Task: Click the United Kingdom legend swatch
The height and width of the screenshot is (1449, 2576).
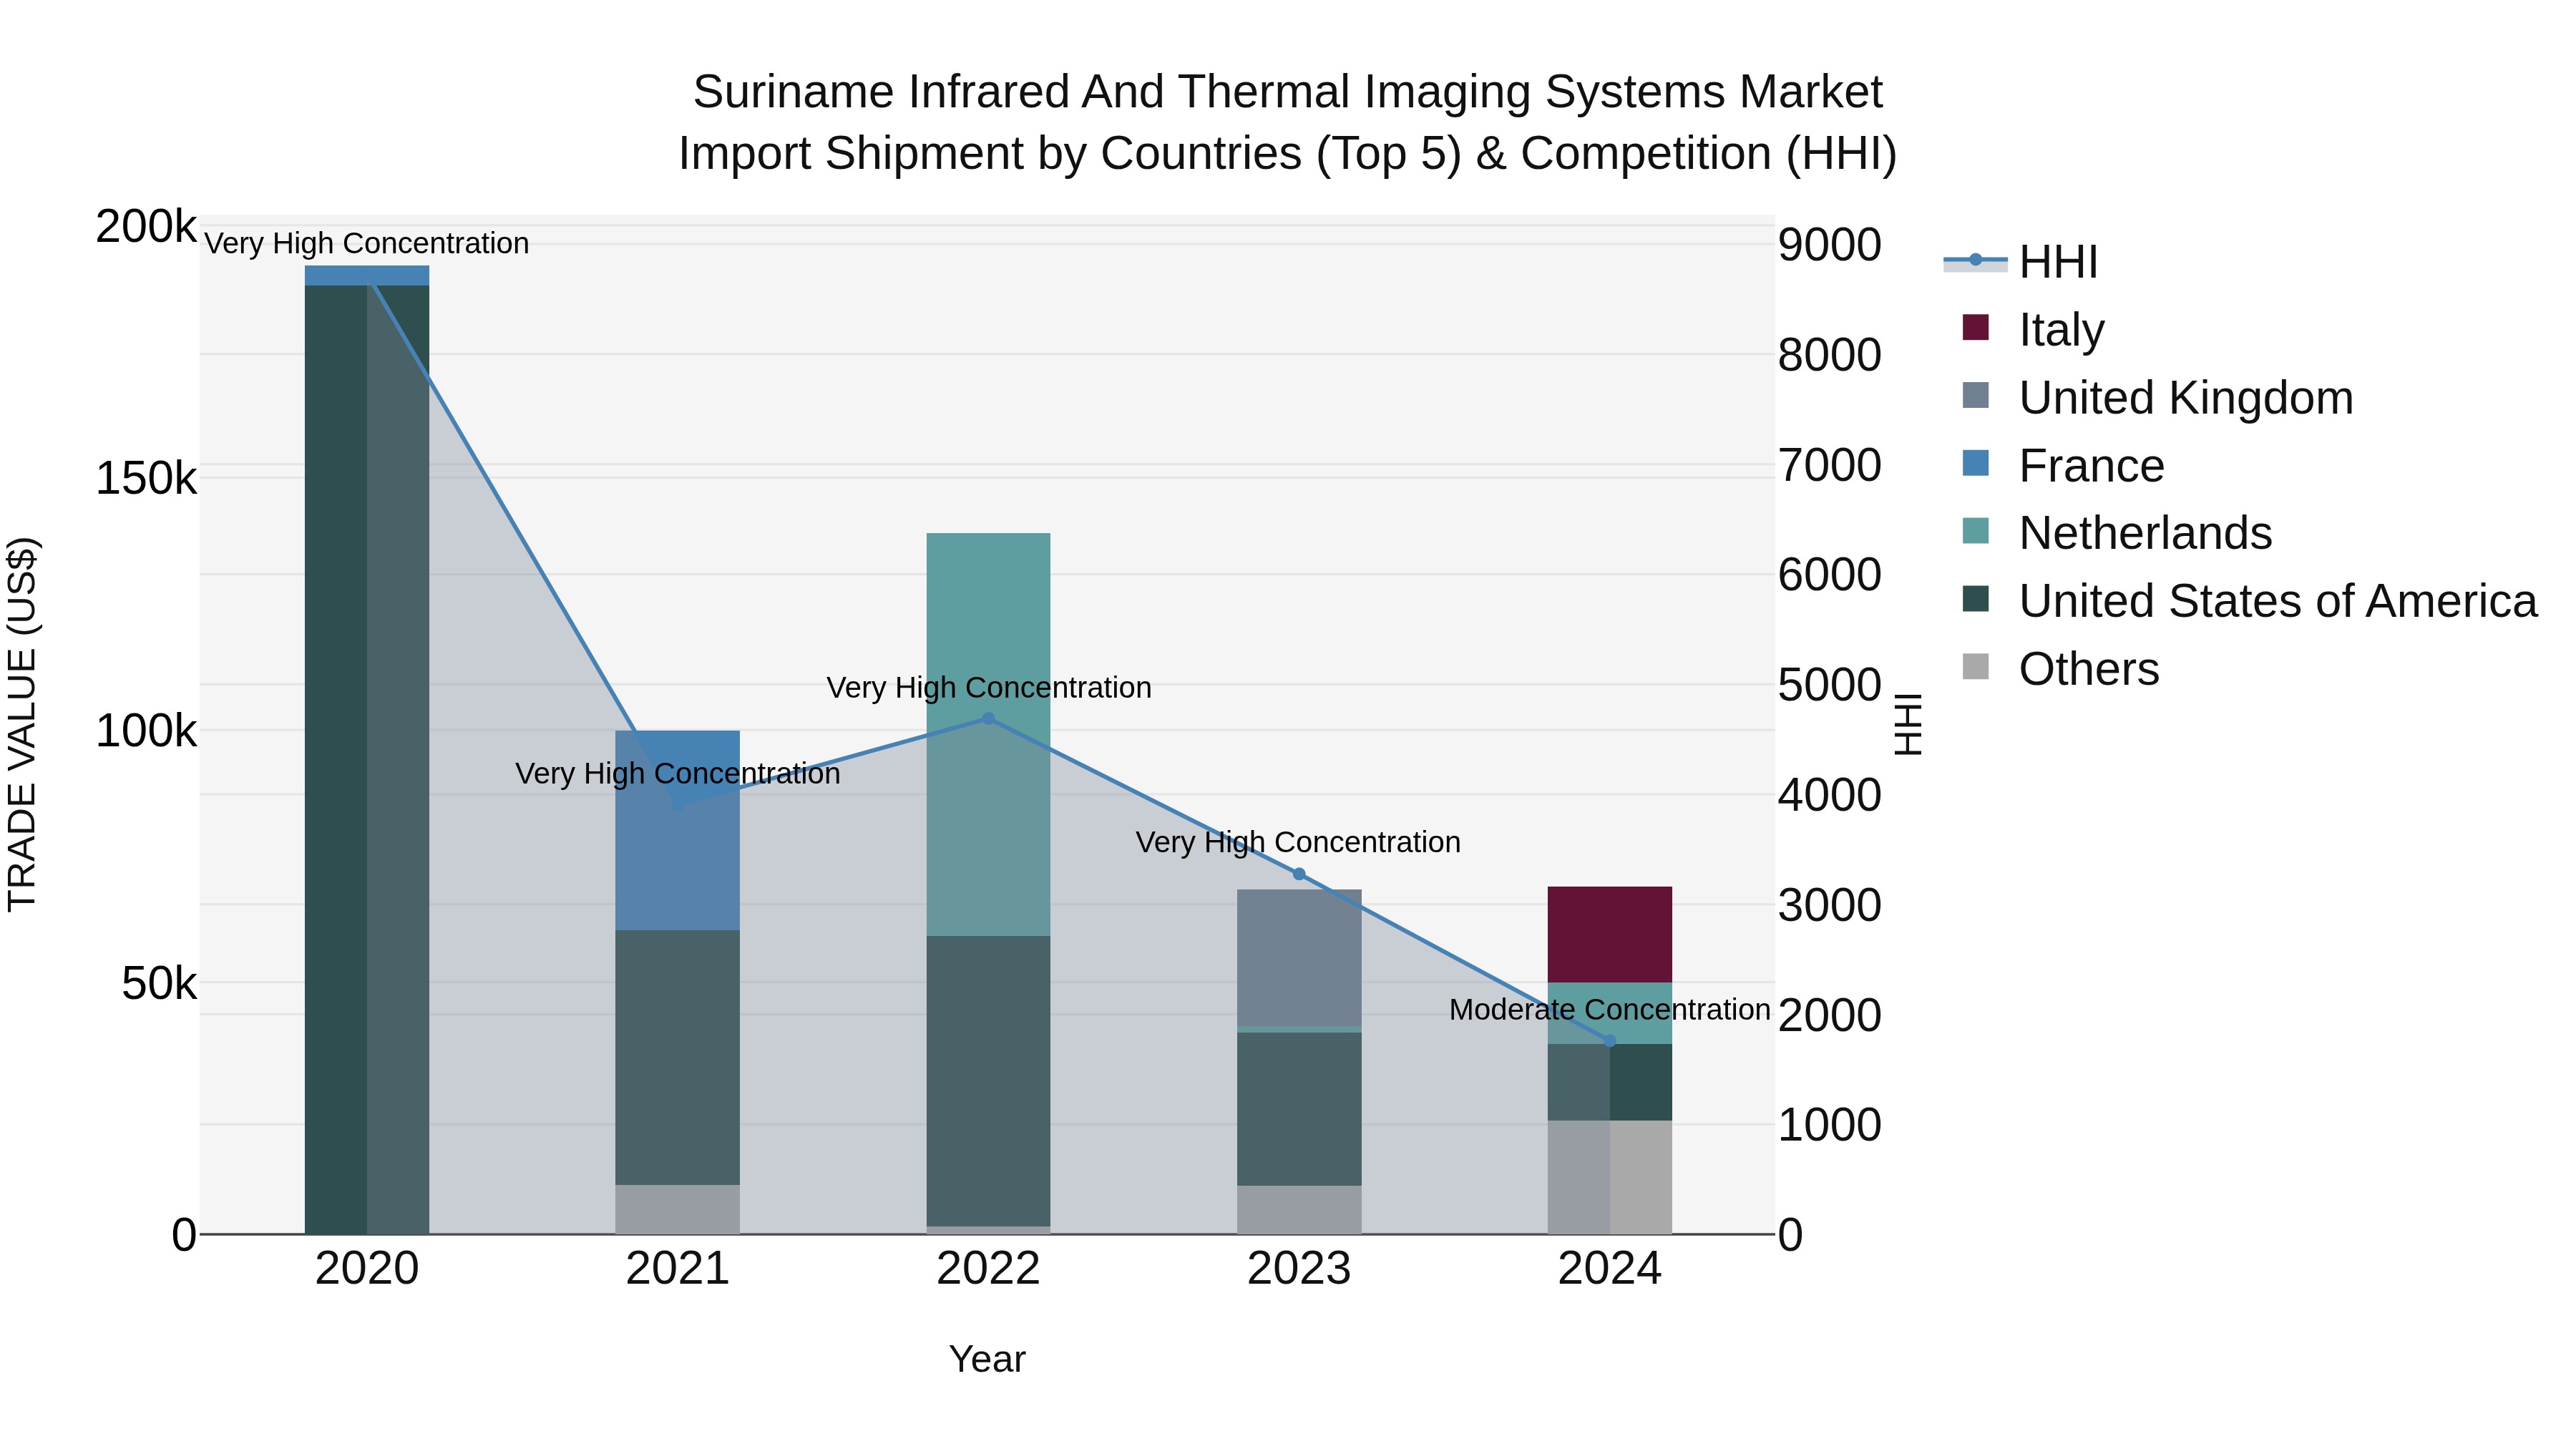Action: [x=1976, y=396]
